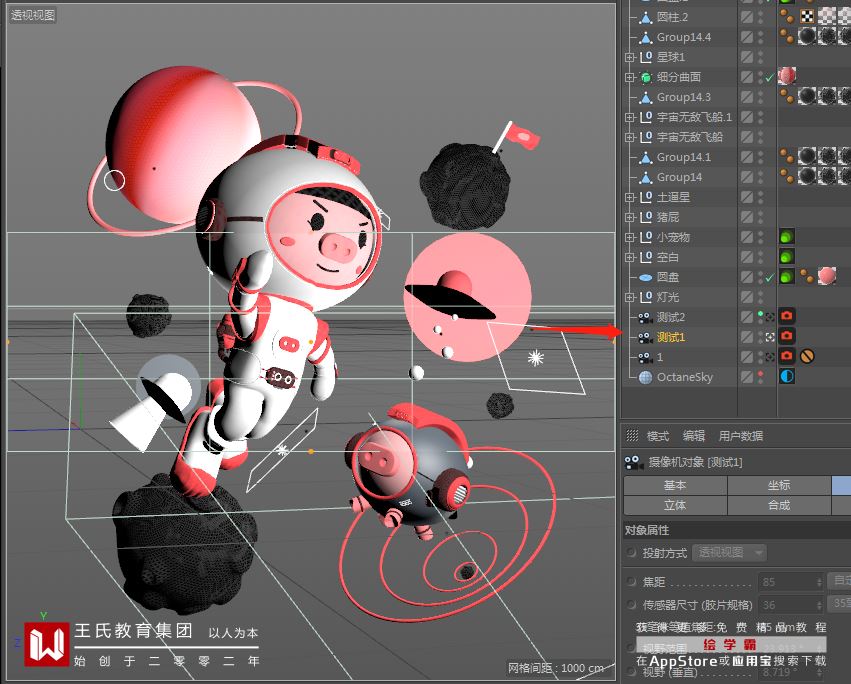Screen dimensions: 851x684
Task: Toggle the enable checkmark on 细分曲面
Action: point(770,78)
